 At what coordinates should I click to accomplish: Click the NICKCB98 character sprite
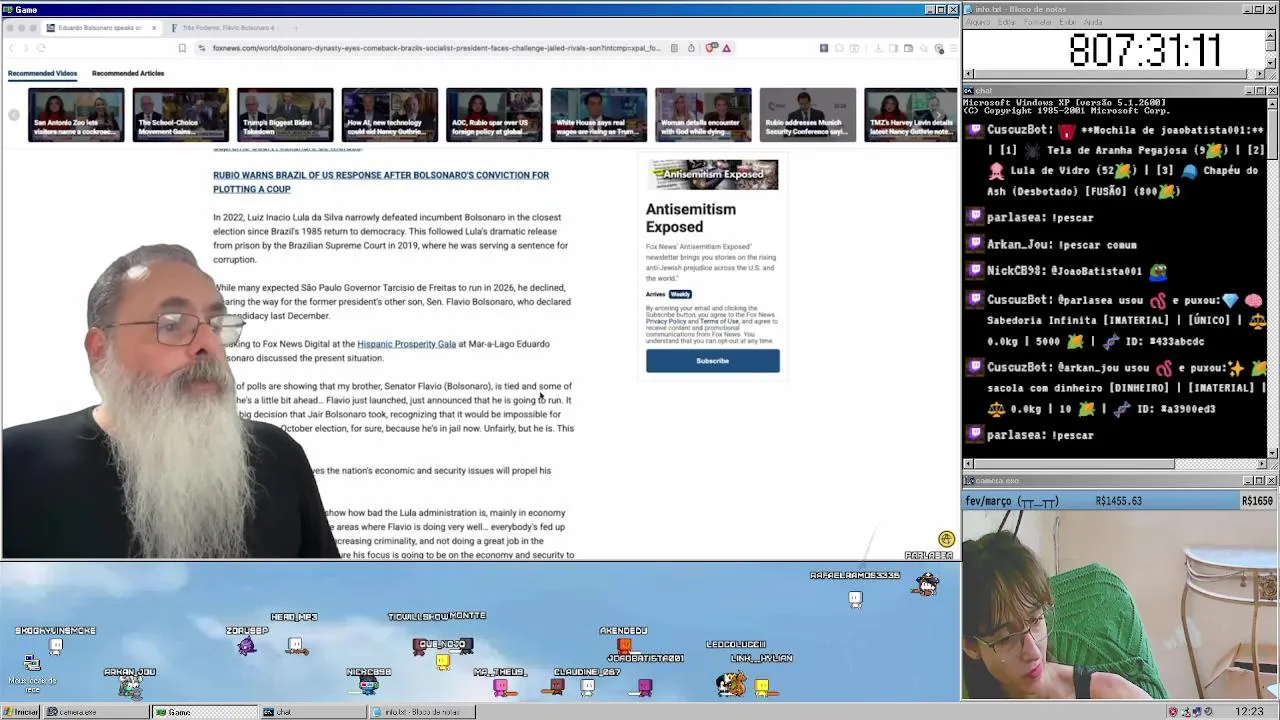[x=369, y=686]
